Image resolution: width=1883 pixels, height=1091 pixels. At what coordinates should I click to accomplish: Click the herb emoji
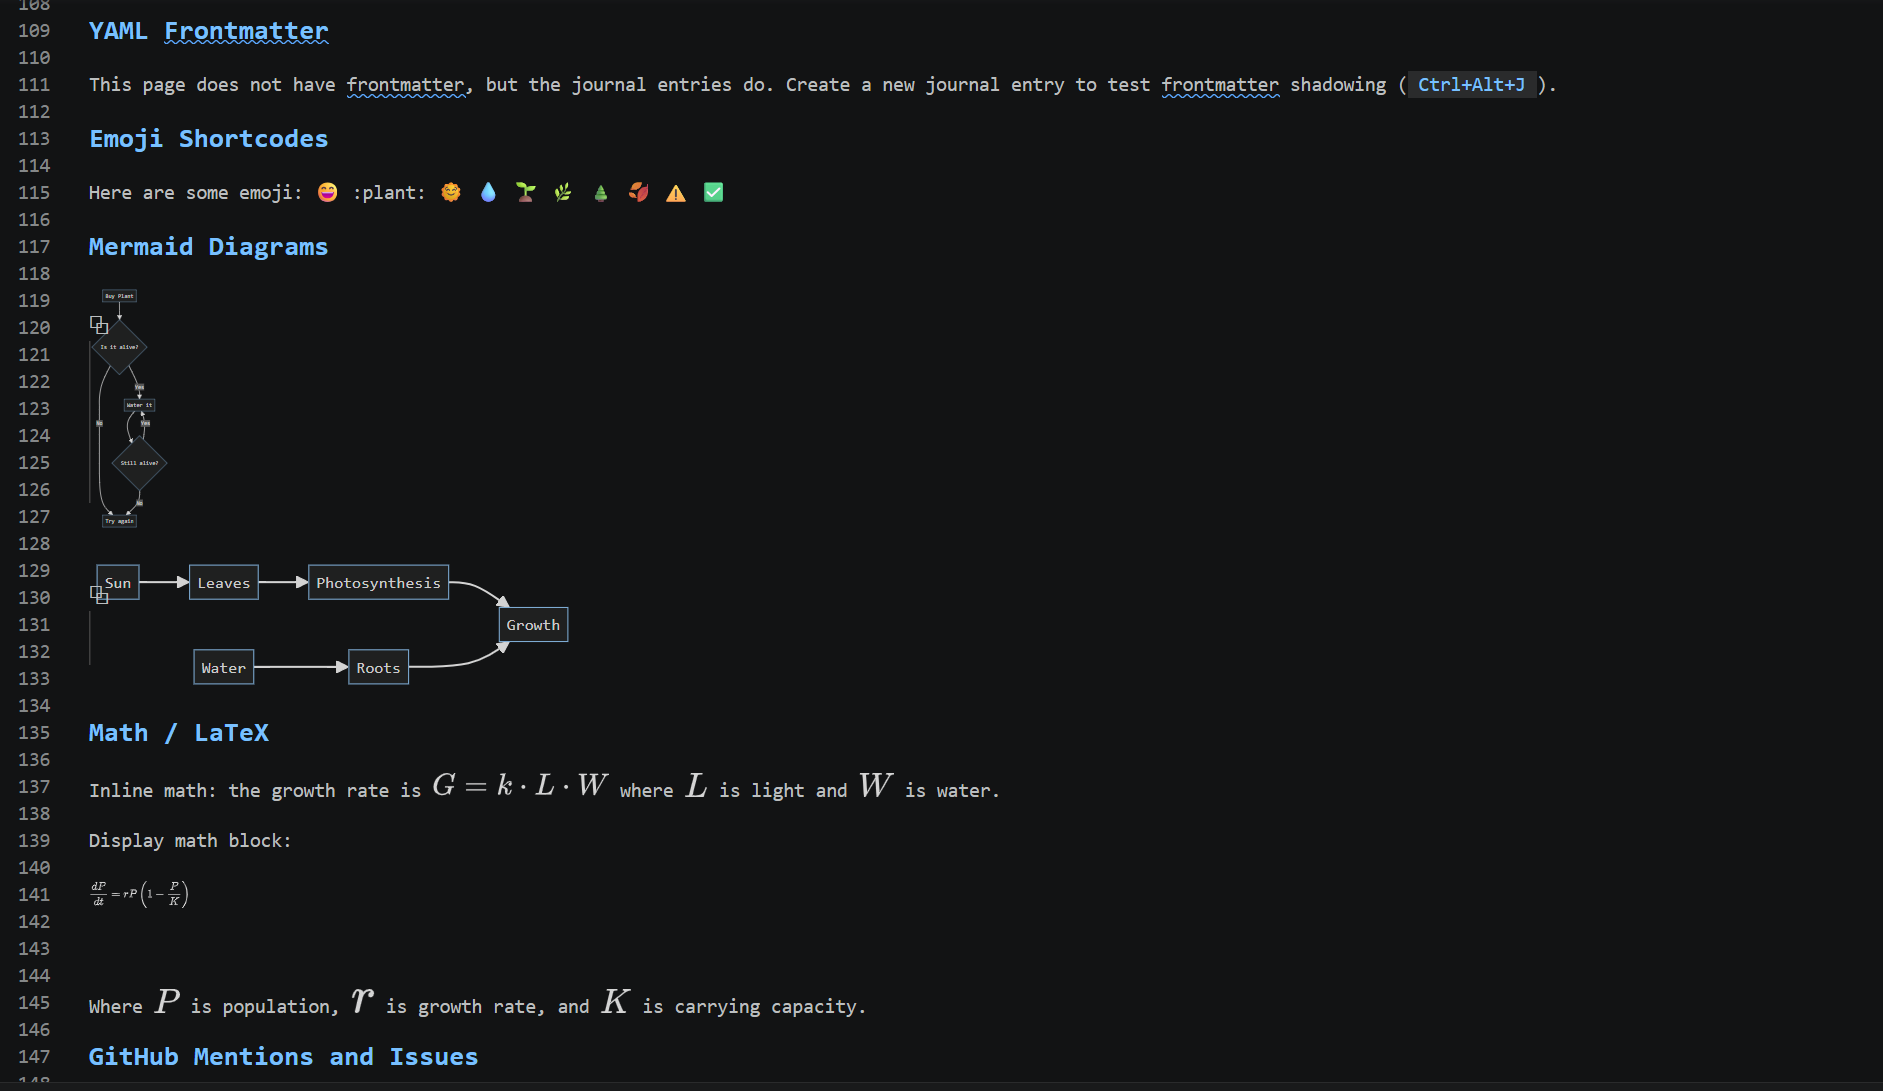coord(563,192)
